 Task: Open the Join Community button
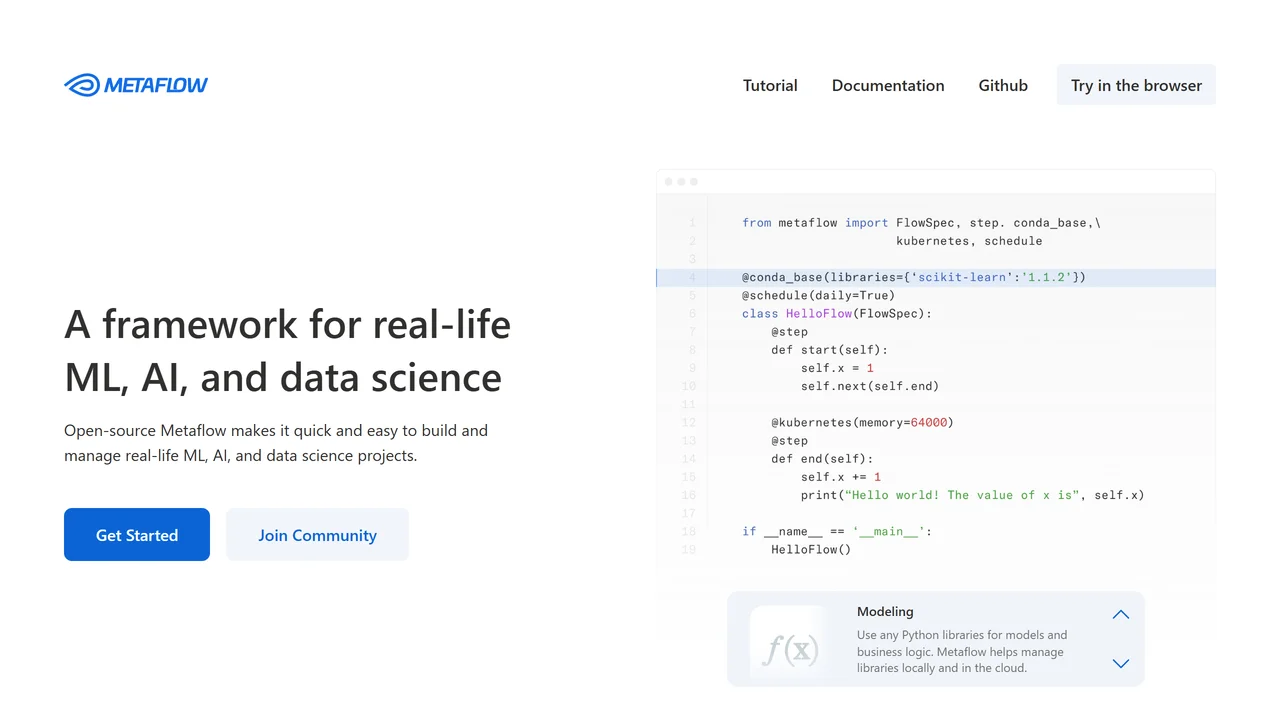coord(317,535)
